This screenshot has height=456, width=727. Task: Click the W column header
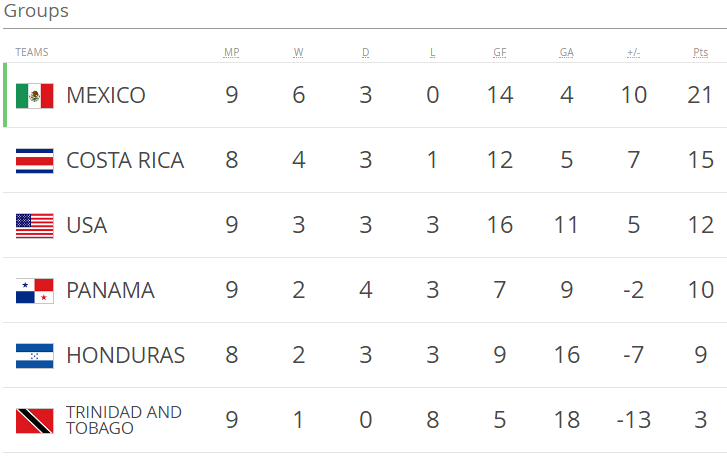pos(299,52)
